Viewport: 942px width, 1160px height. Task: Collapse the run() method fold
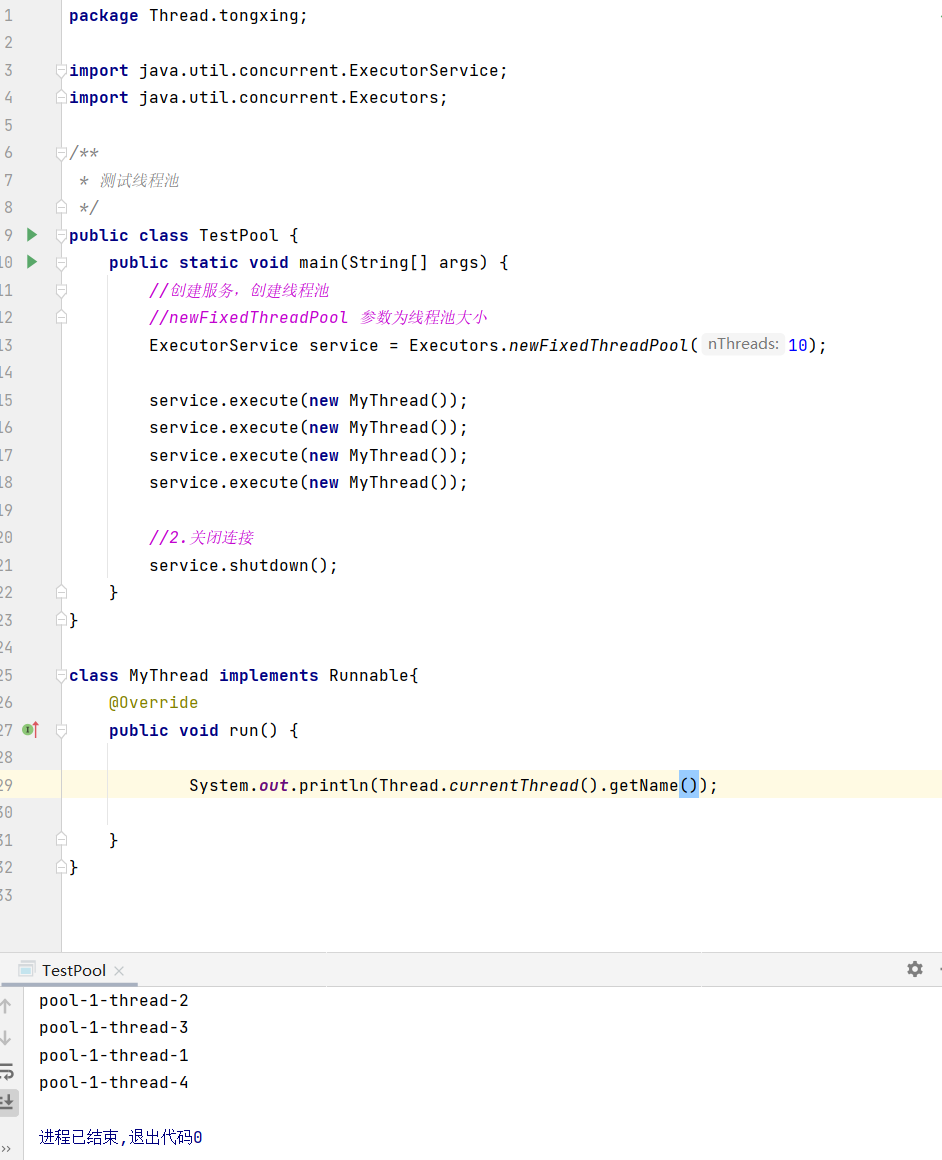[61, 730]
